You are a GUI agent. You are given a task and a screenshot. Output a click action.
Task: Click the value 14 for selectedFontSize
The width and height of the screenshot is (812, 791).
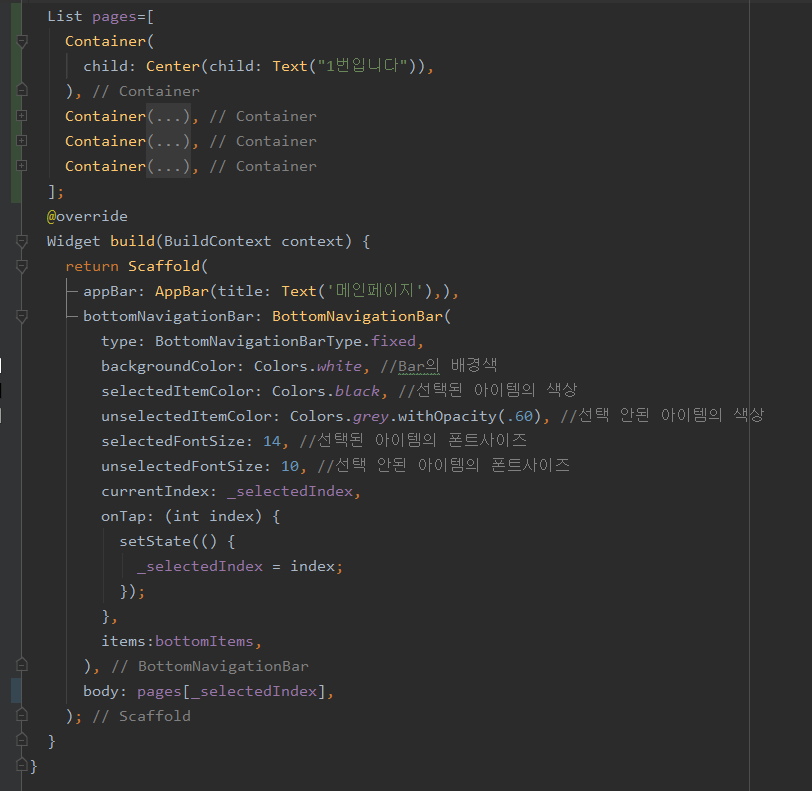[272, 441]
